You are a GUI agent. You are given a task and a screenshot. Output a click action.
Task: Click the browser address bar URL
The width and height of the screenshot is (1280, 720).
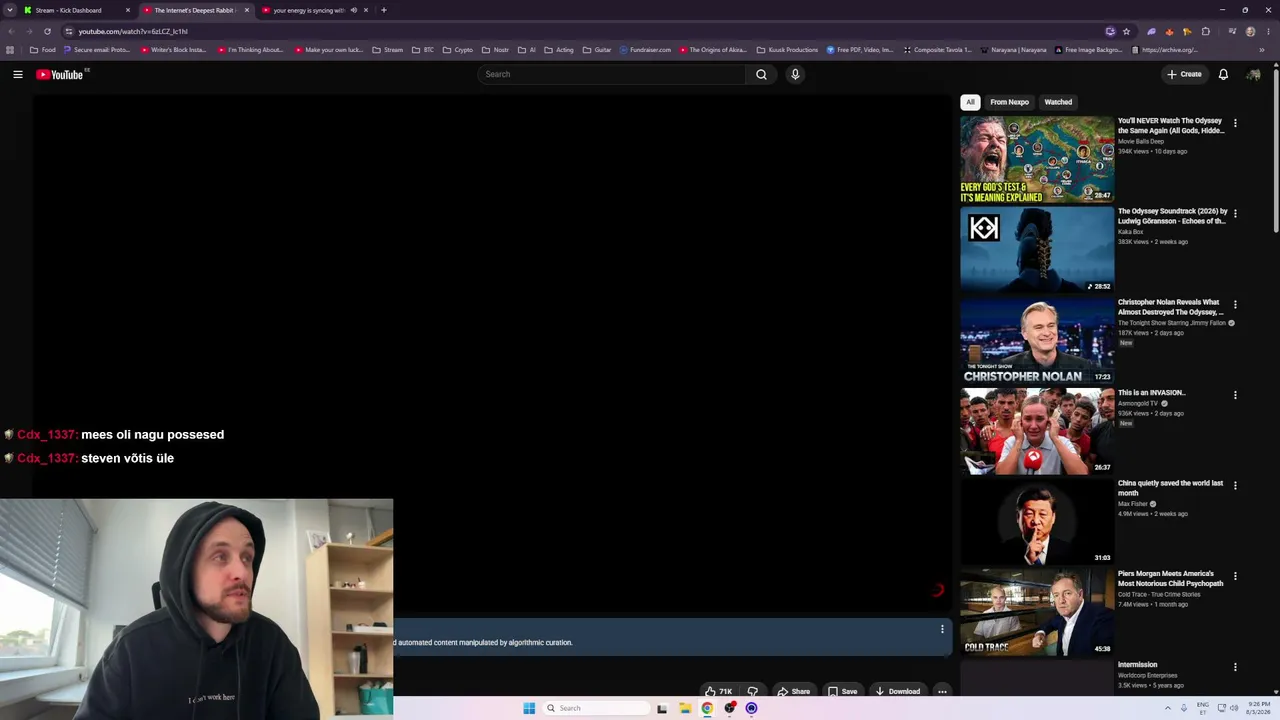coord(133,31)
